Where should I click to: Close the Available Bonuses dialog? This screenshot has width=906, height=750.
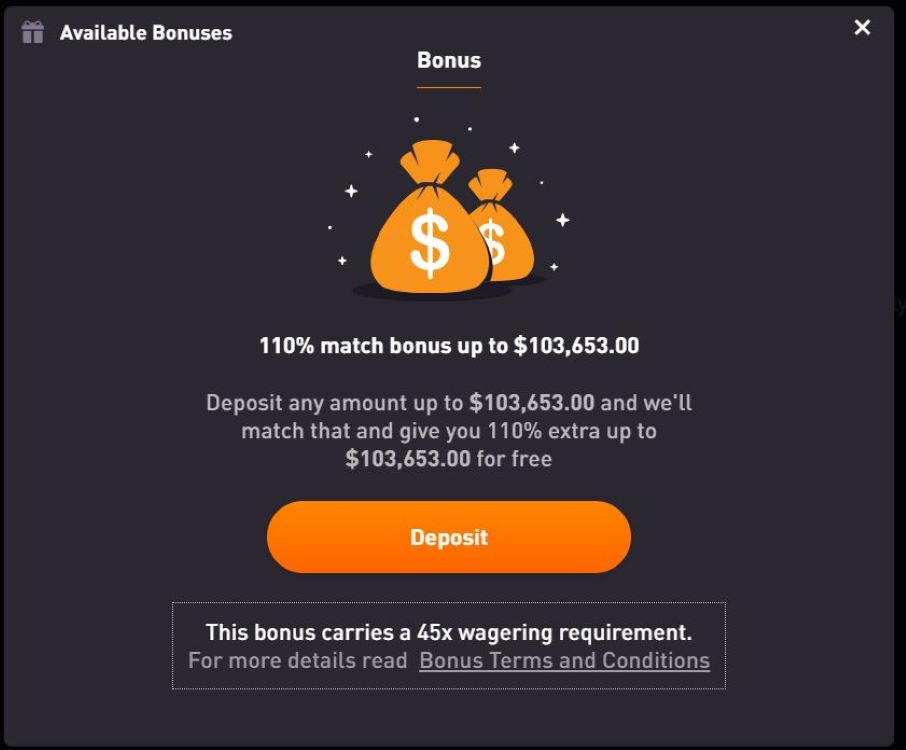(x=862, y=28)
